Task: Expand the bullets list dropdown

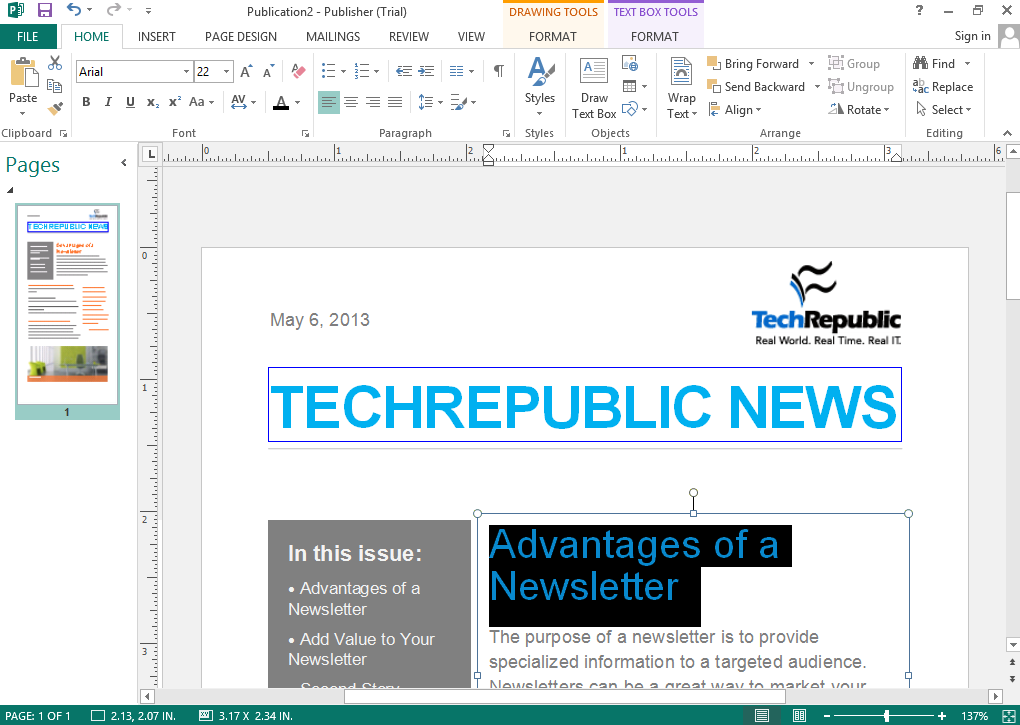Action: pos(343,72)
